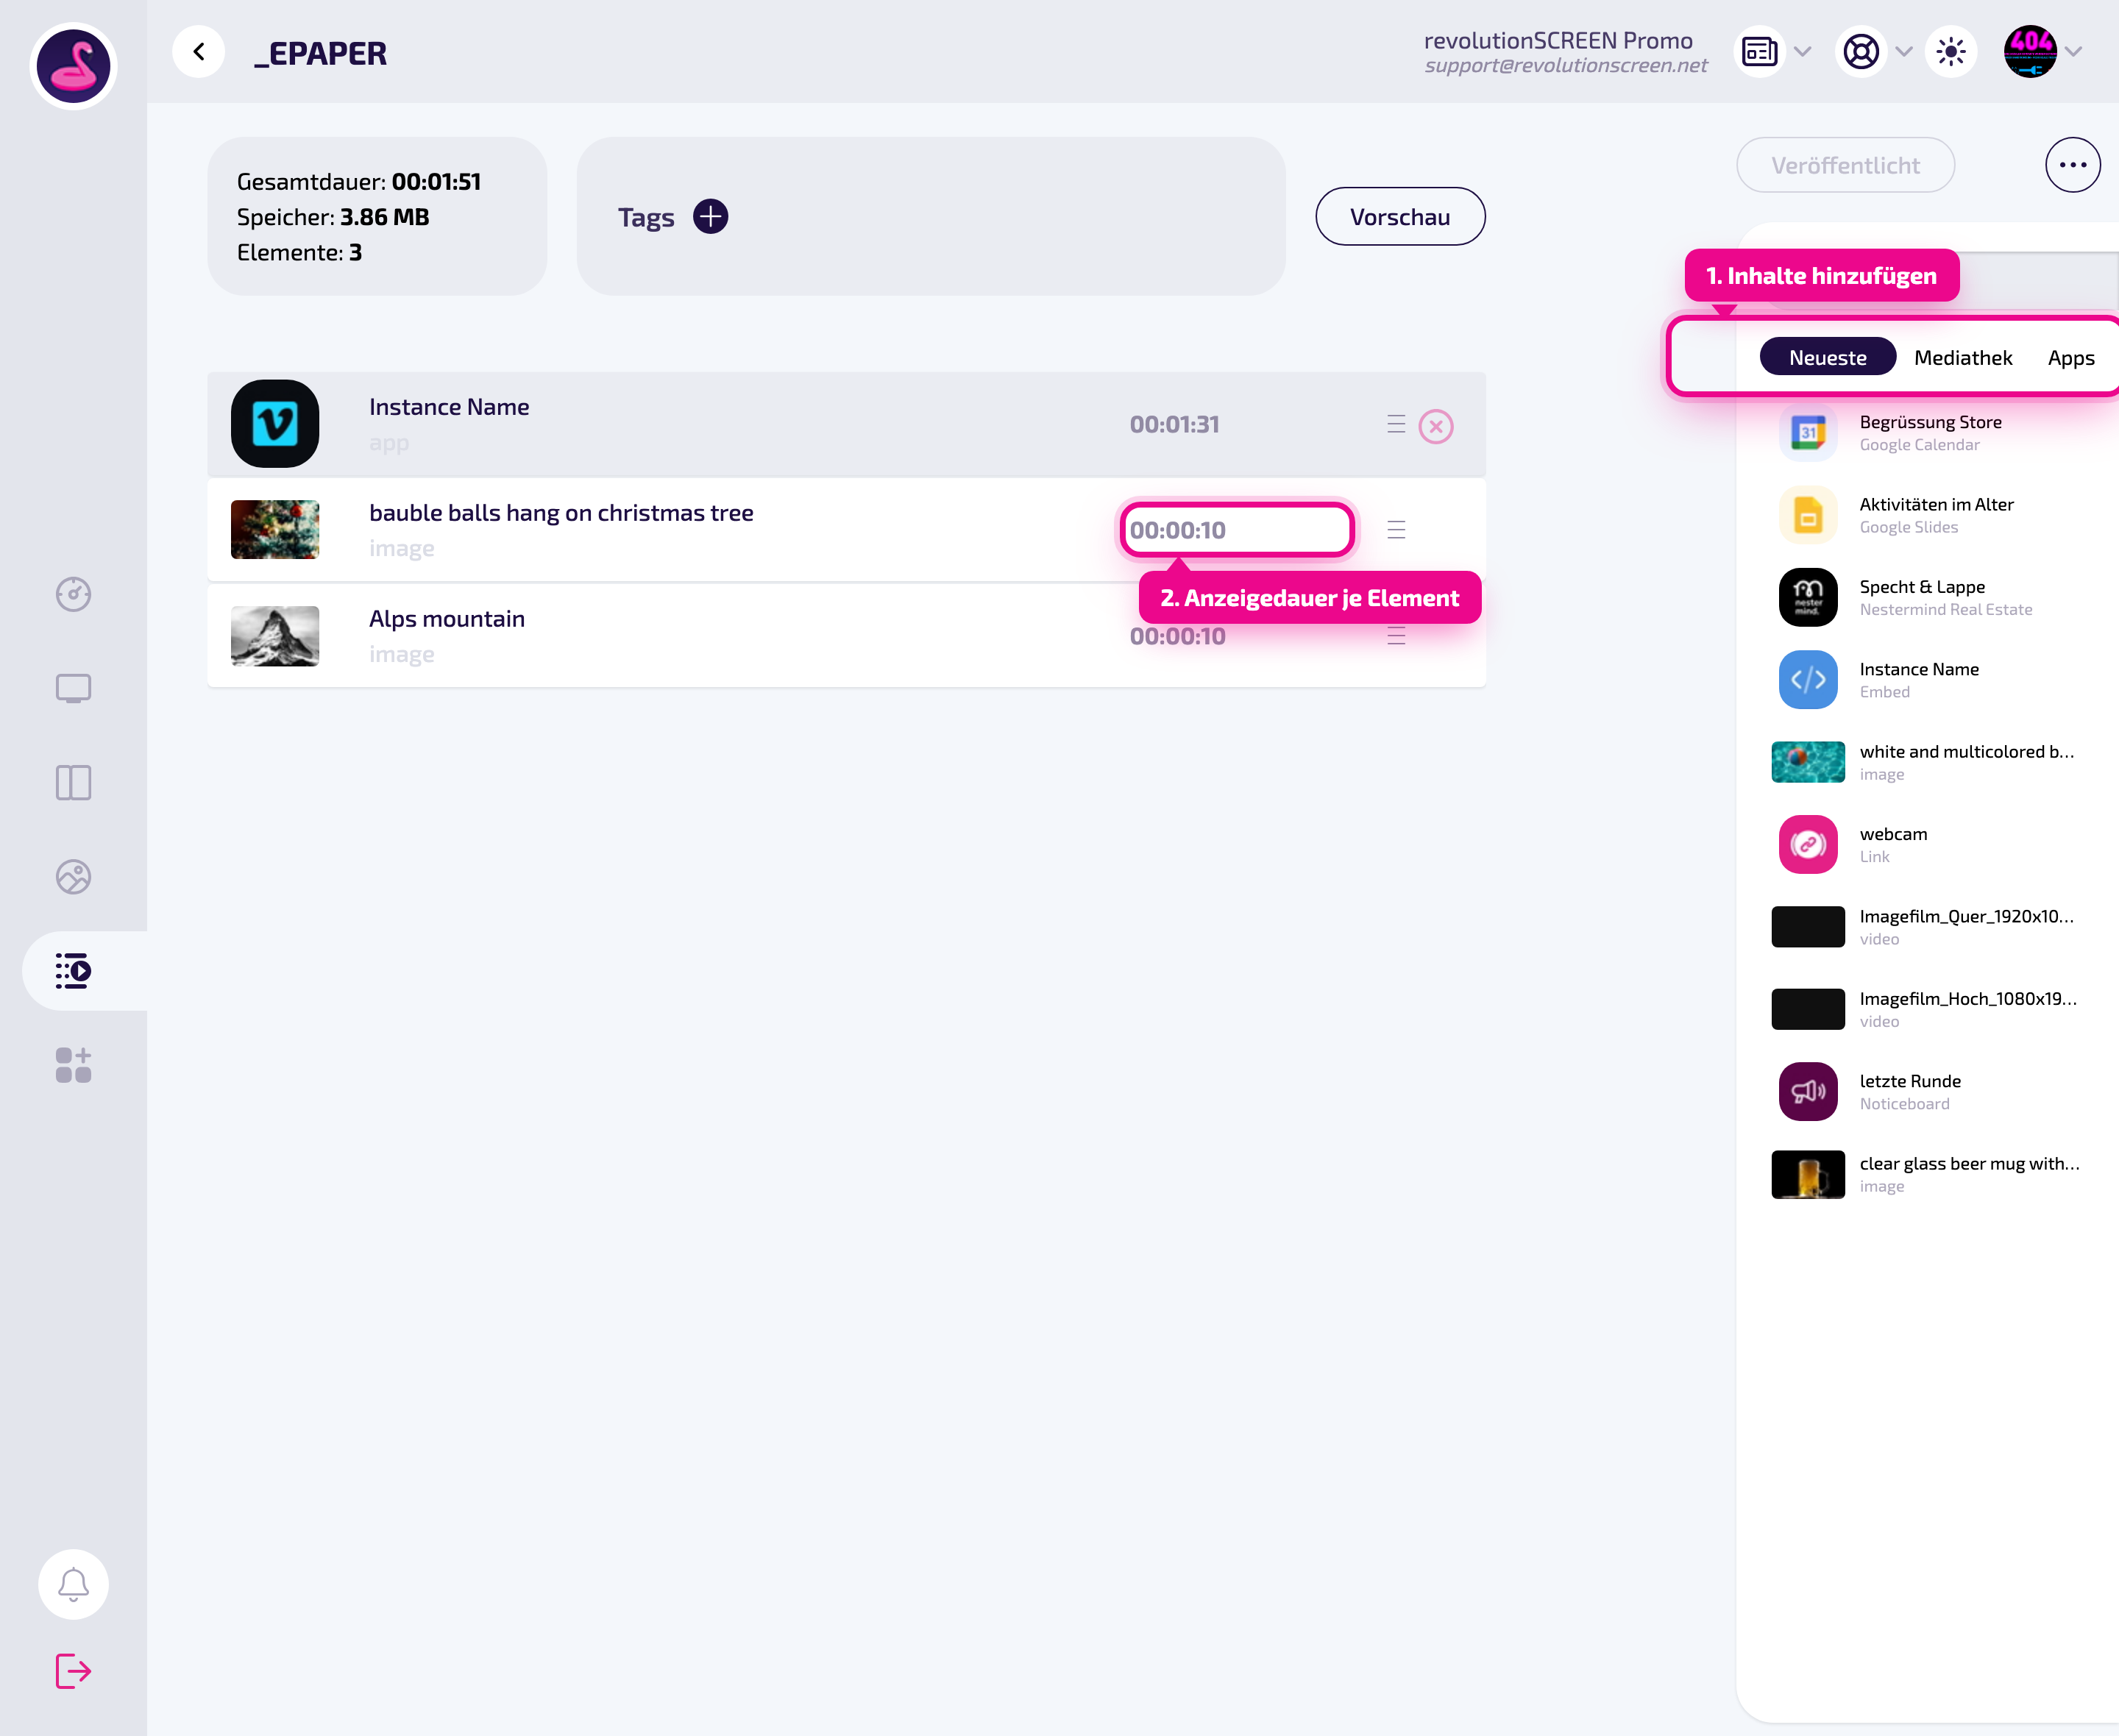Open the apps grid-plus sidebar icon
The width and height of the screenshot is (2119, 1736).
point(73,1065)
